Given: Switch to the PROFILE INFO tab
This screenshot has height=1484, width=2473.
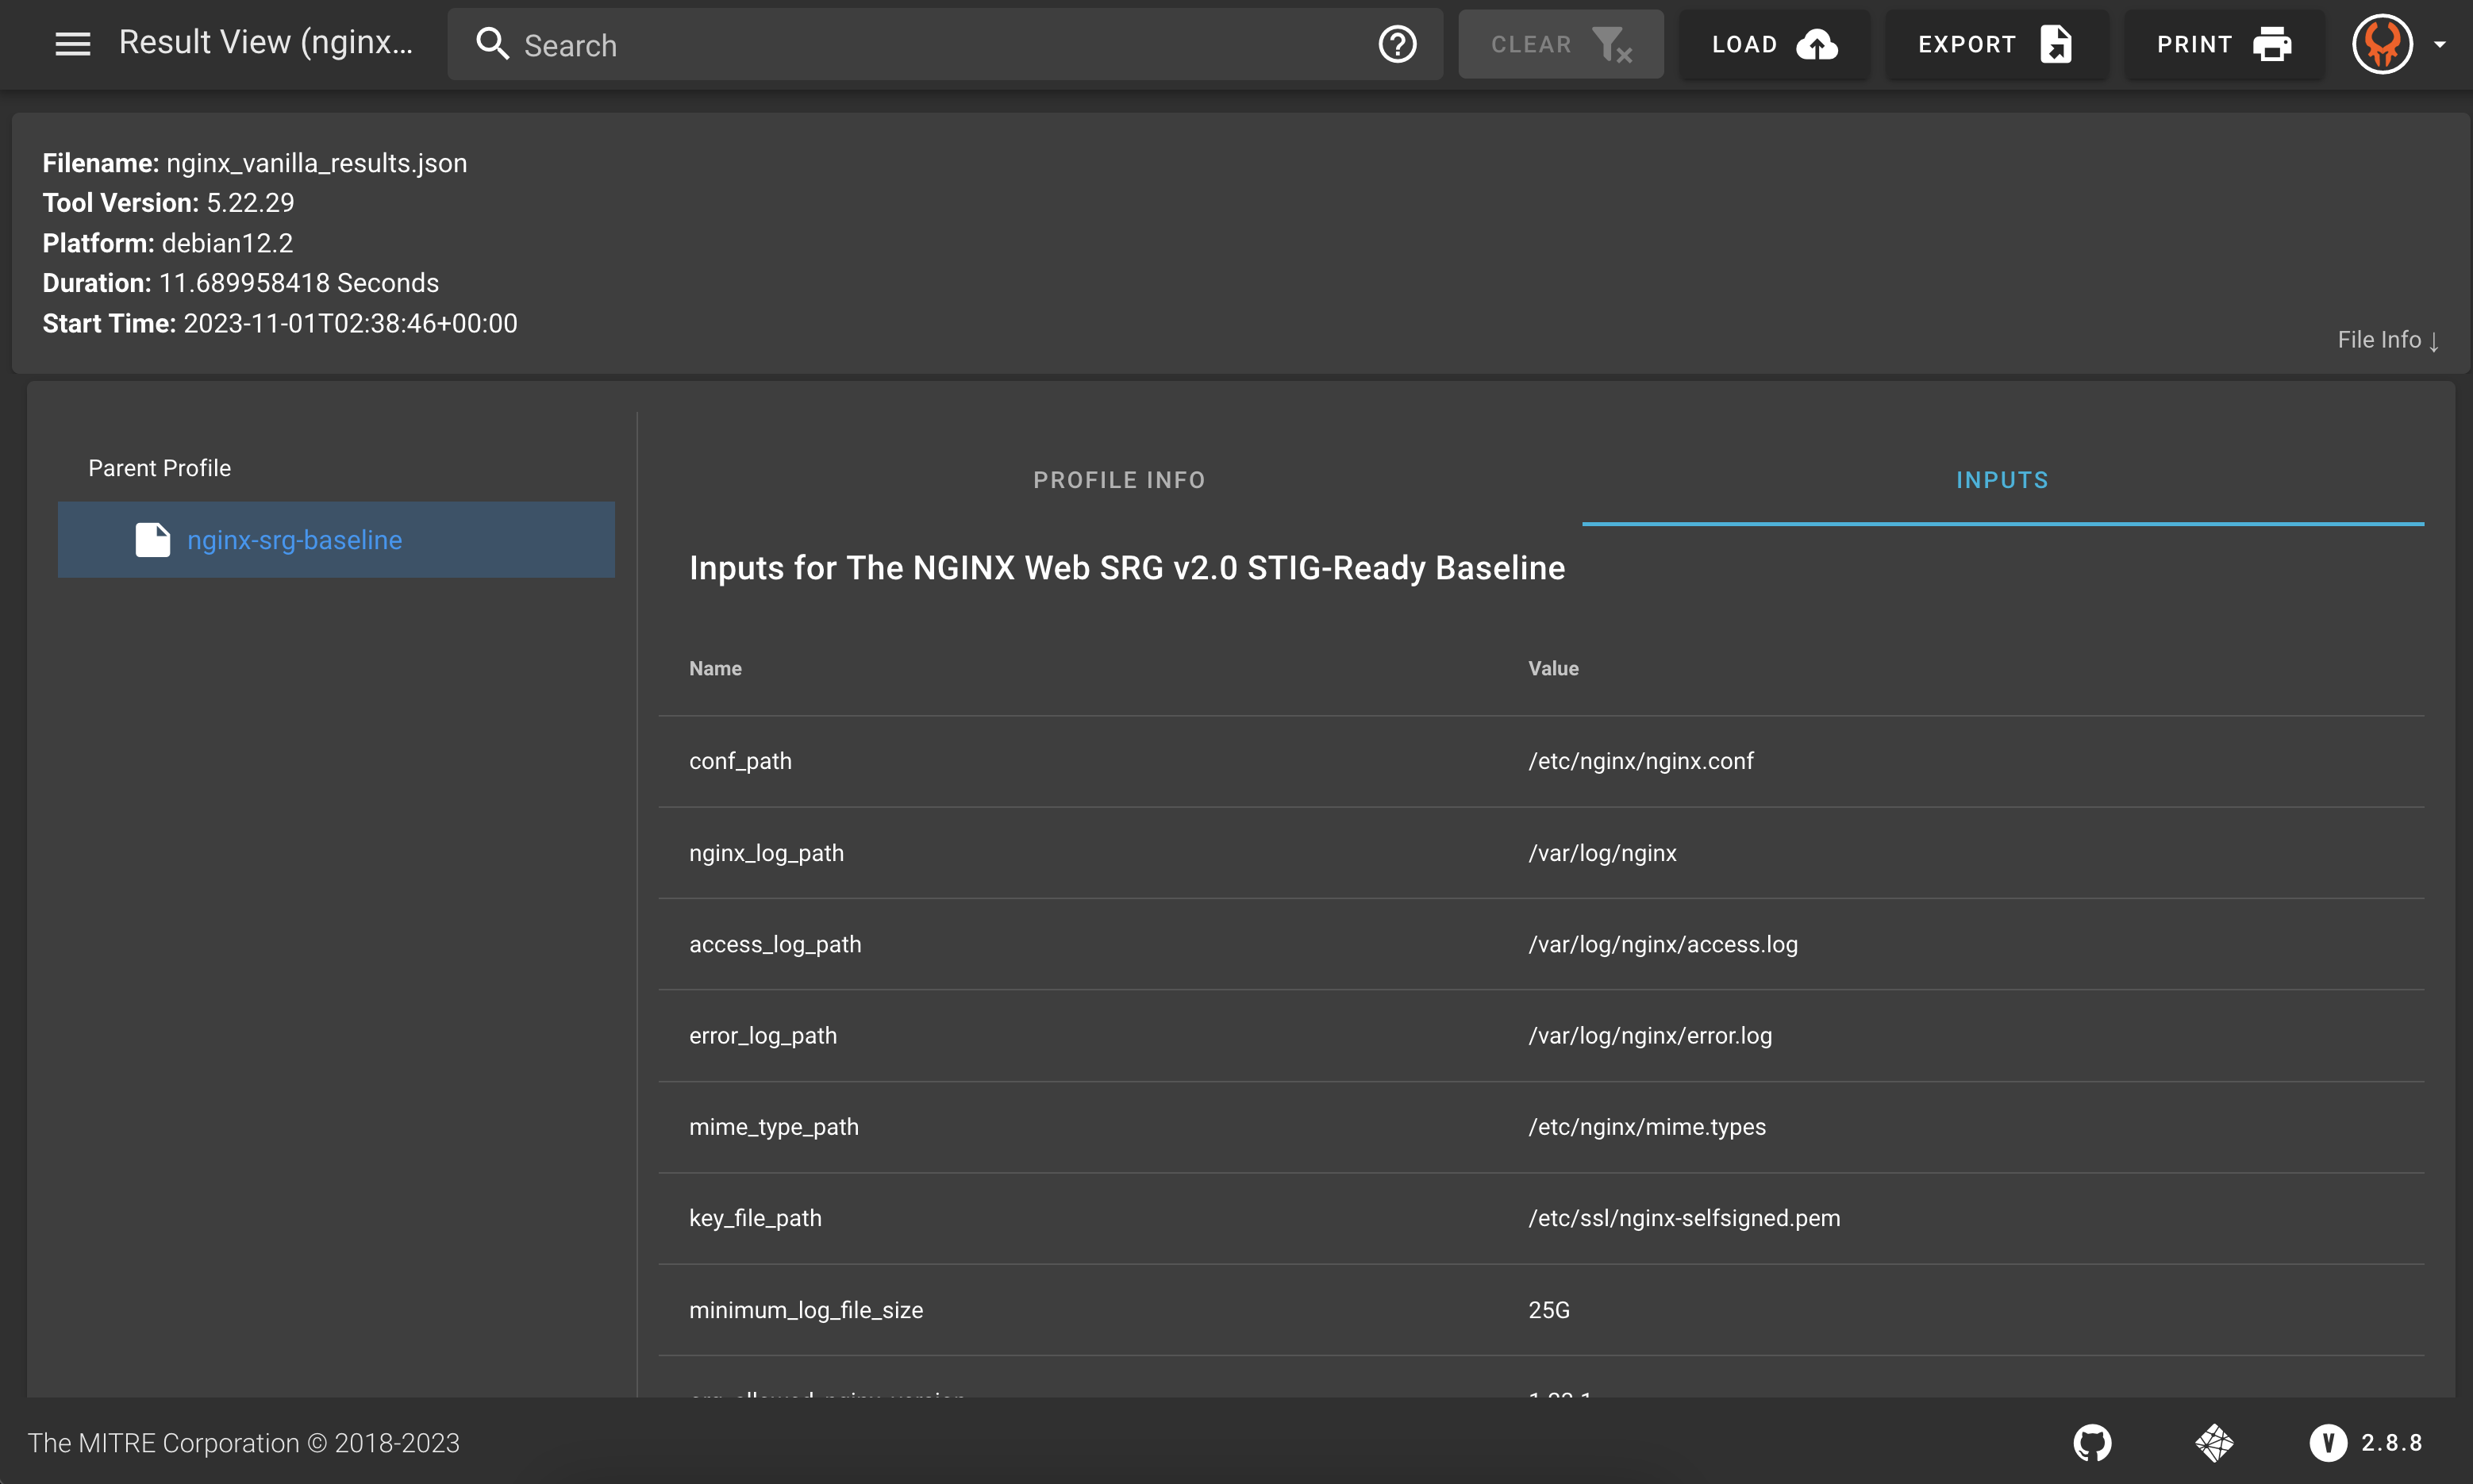Looking at the screenshot, I should [1117, 479].
